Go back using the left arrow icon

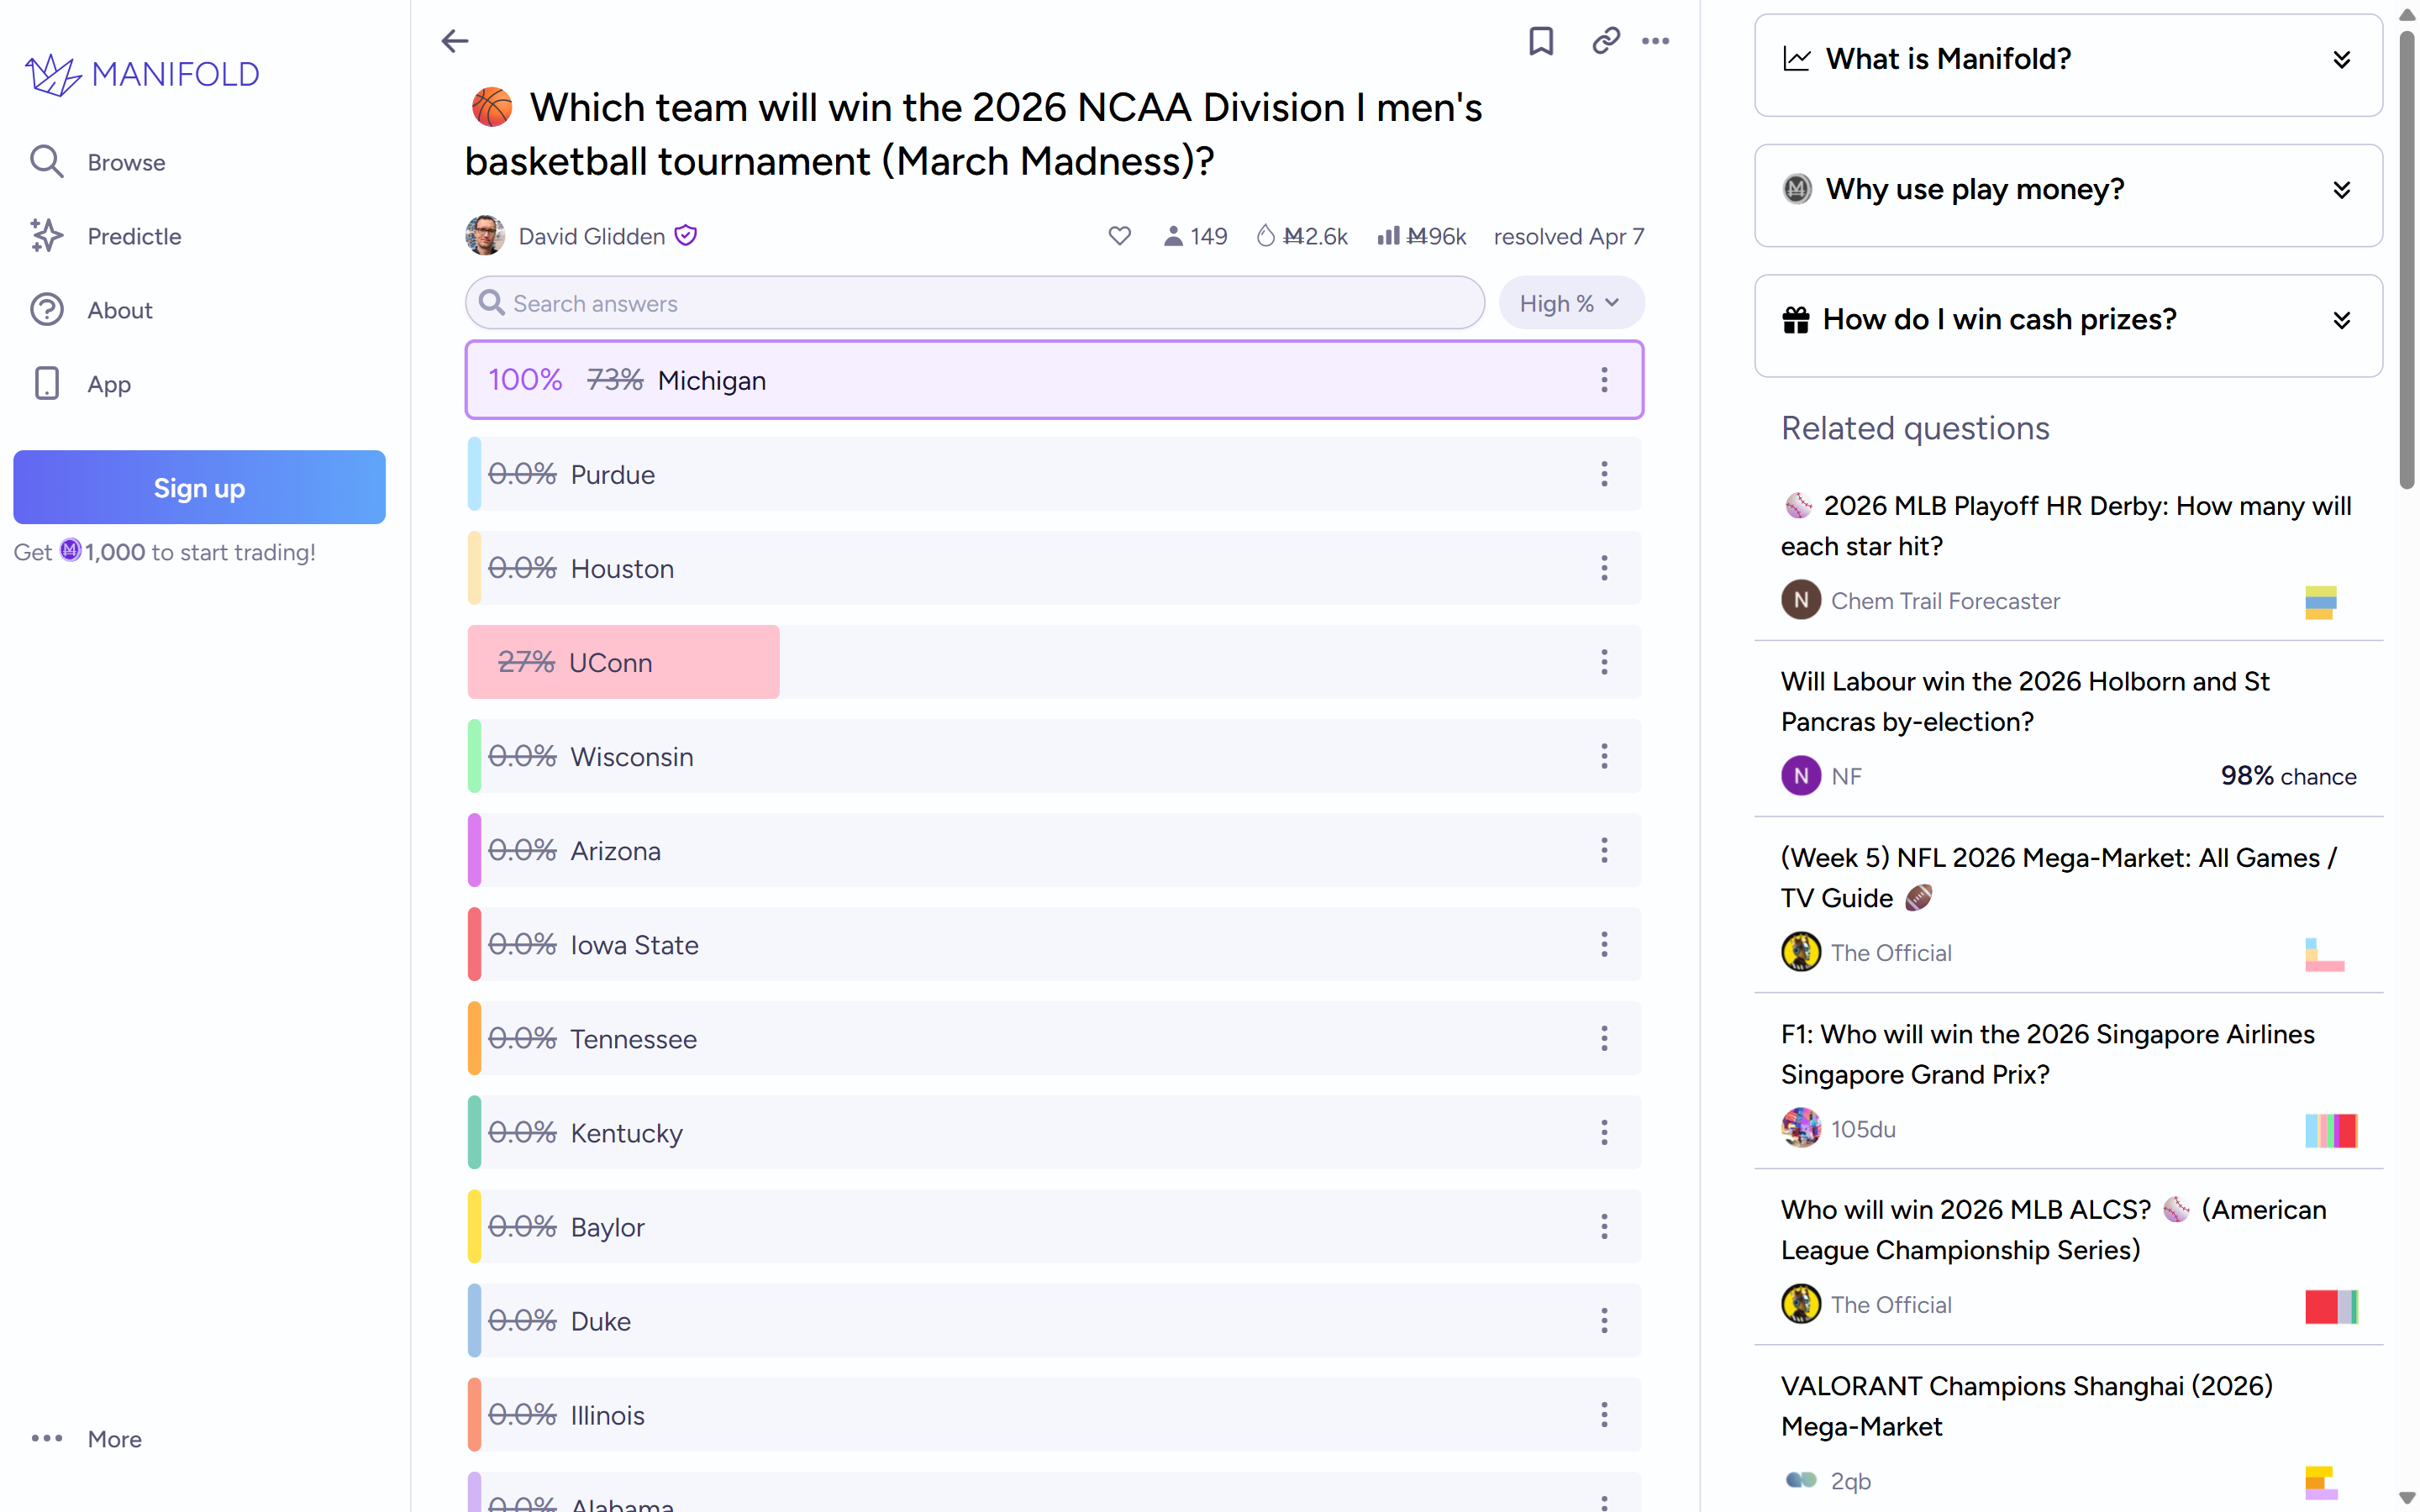click(x=455, y=41)
